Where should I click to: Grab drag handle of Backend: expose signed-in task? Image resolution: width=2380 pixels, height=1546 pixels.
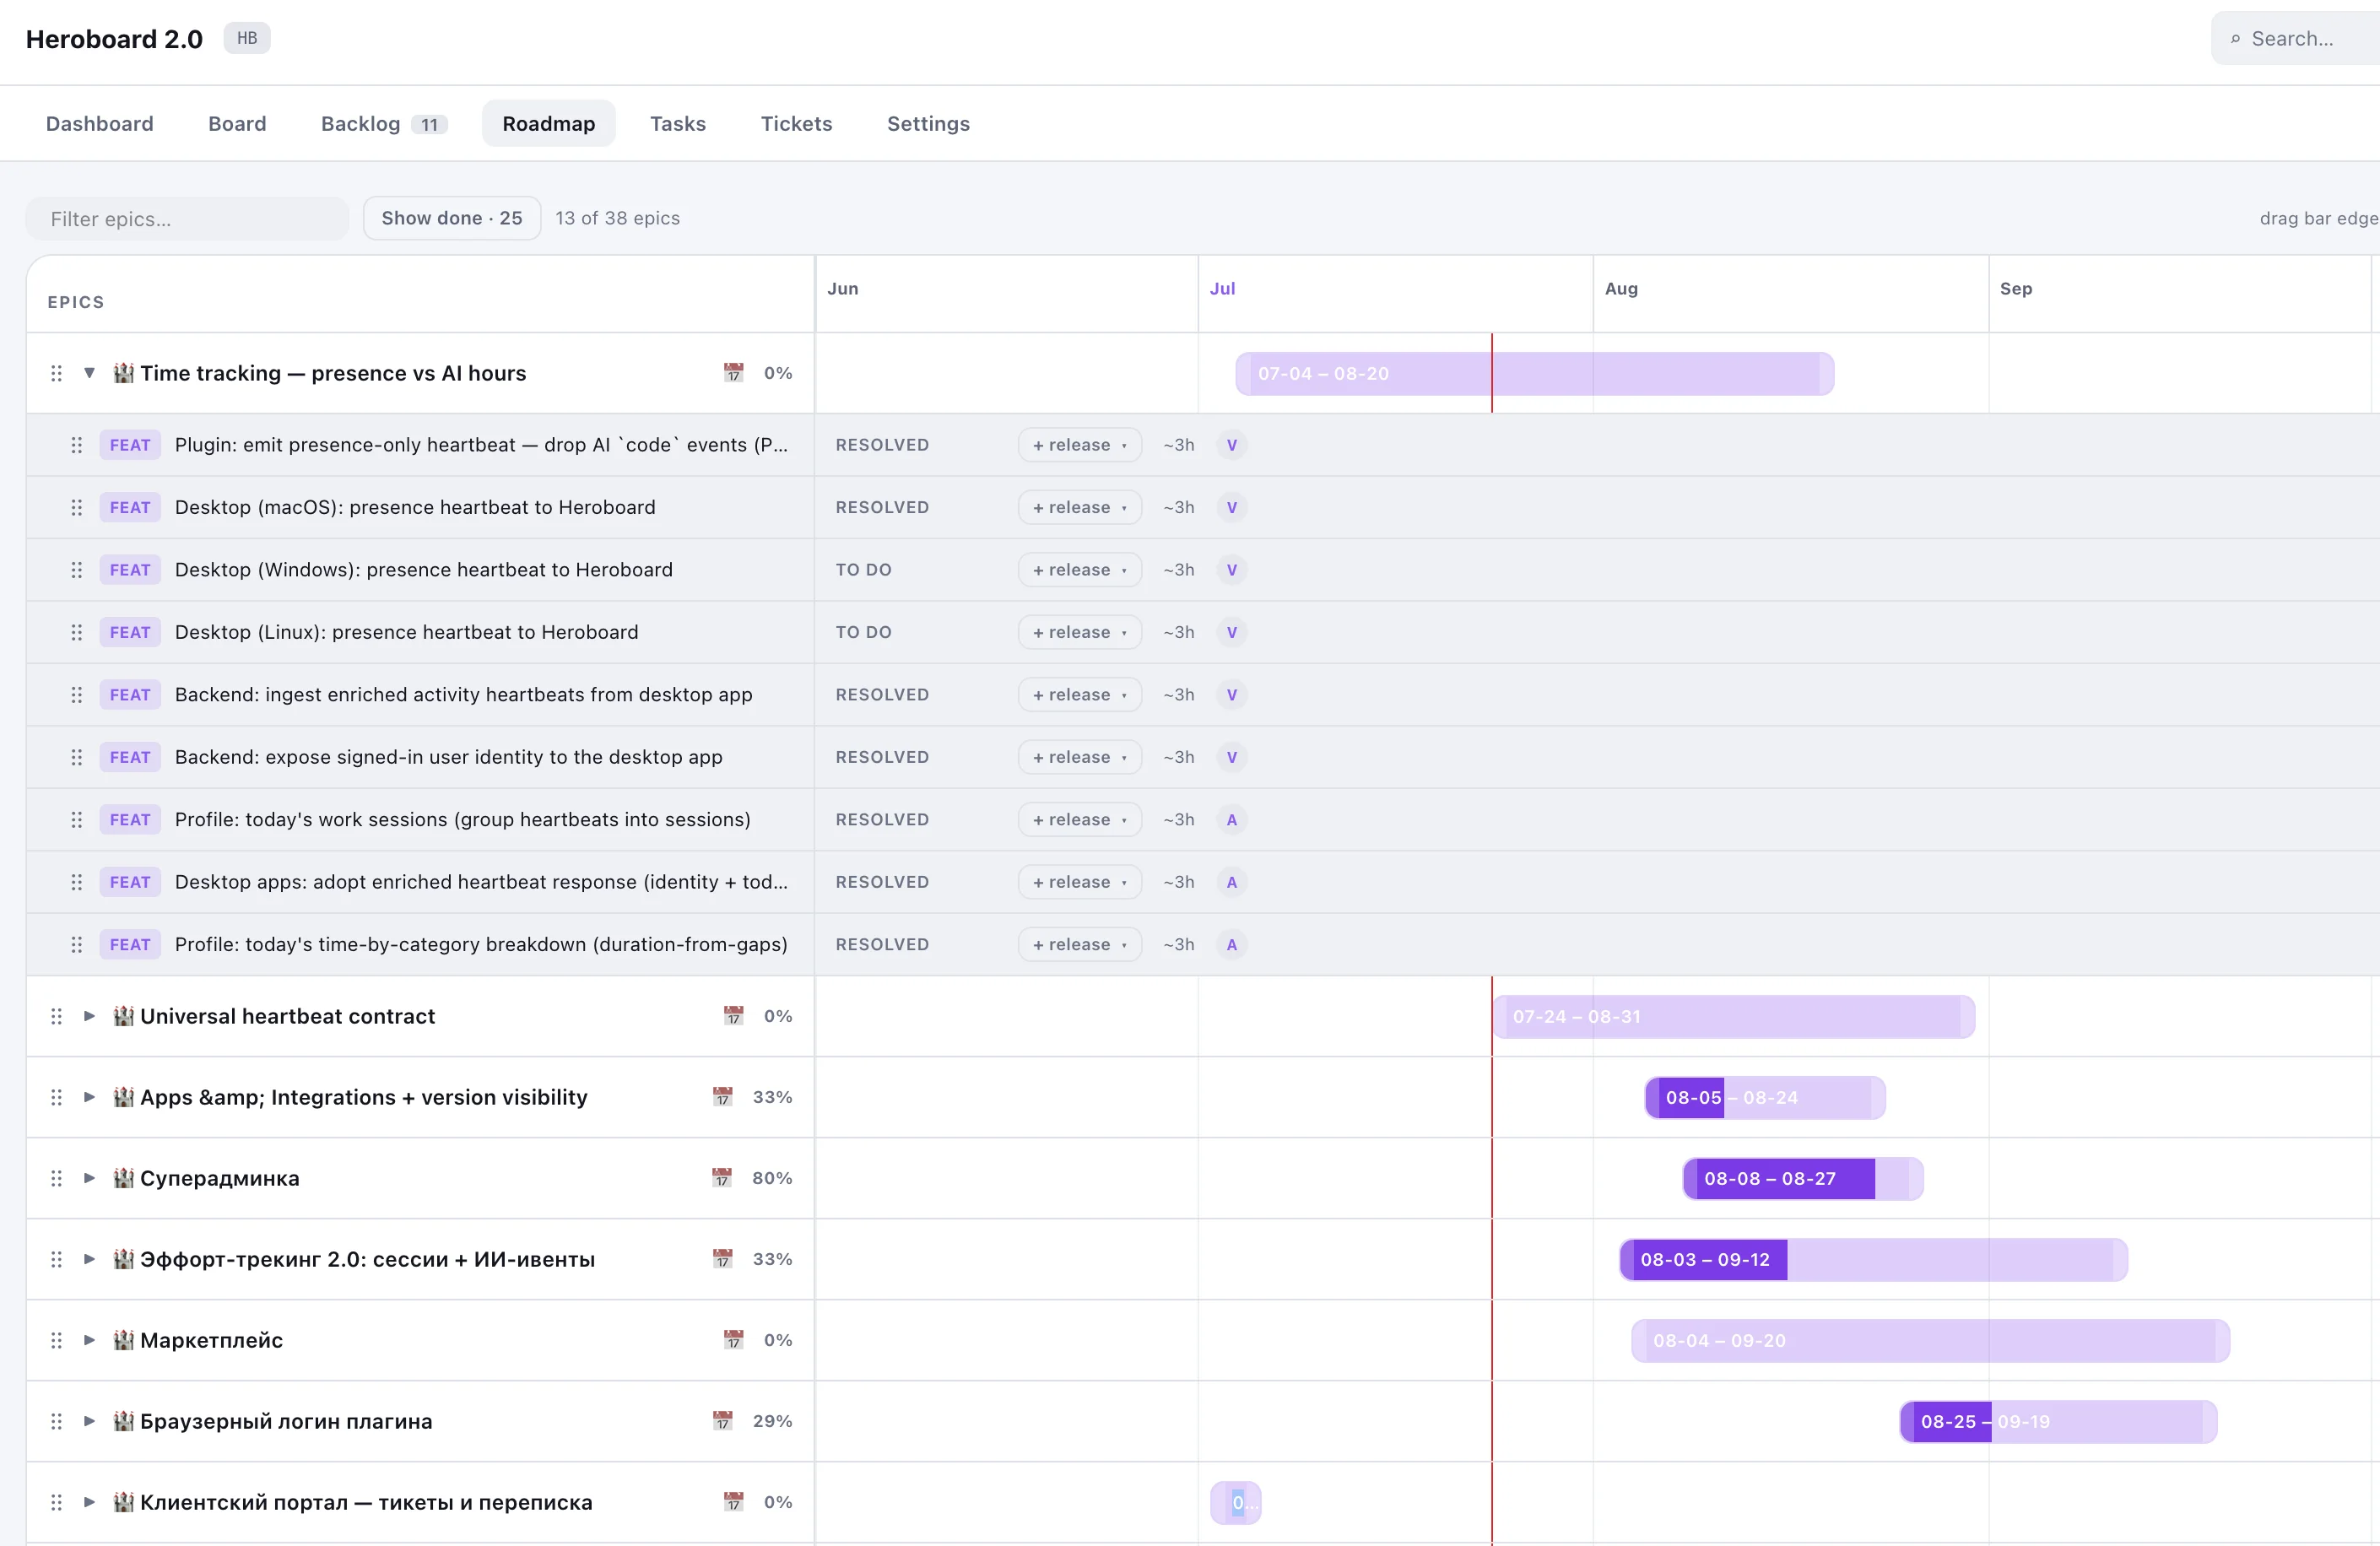point(77,757)
